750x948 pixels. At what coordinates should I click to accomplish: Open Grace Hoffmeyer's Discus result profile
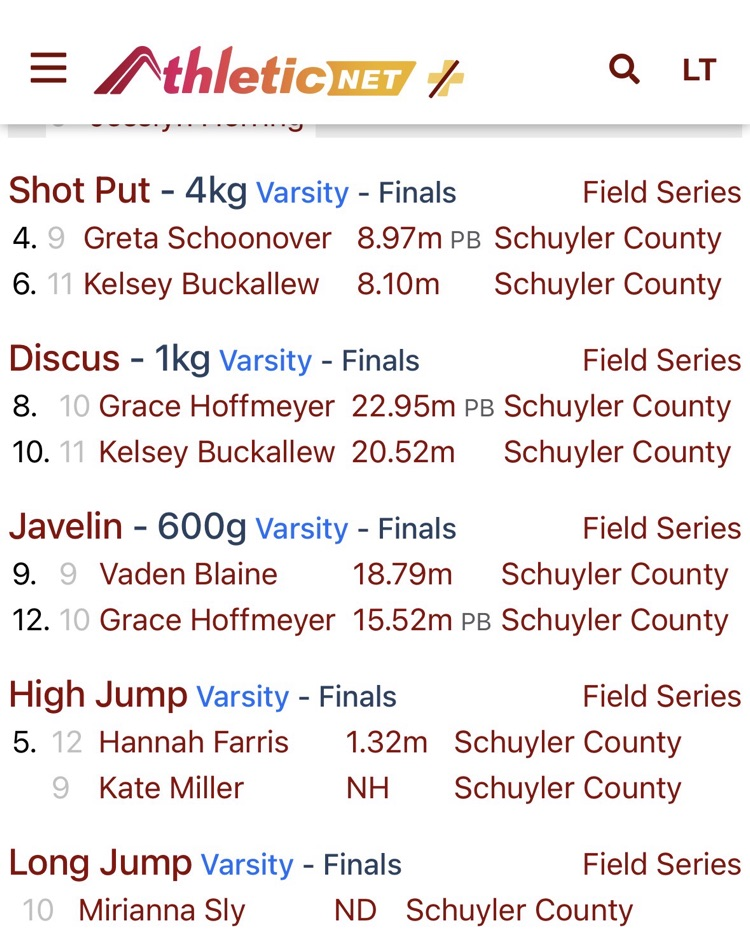(217, 406)
